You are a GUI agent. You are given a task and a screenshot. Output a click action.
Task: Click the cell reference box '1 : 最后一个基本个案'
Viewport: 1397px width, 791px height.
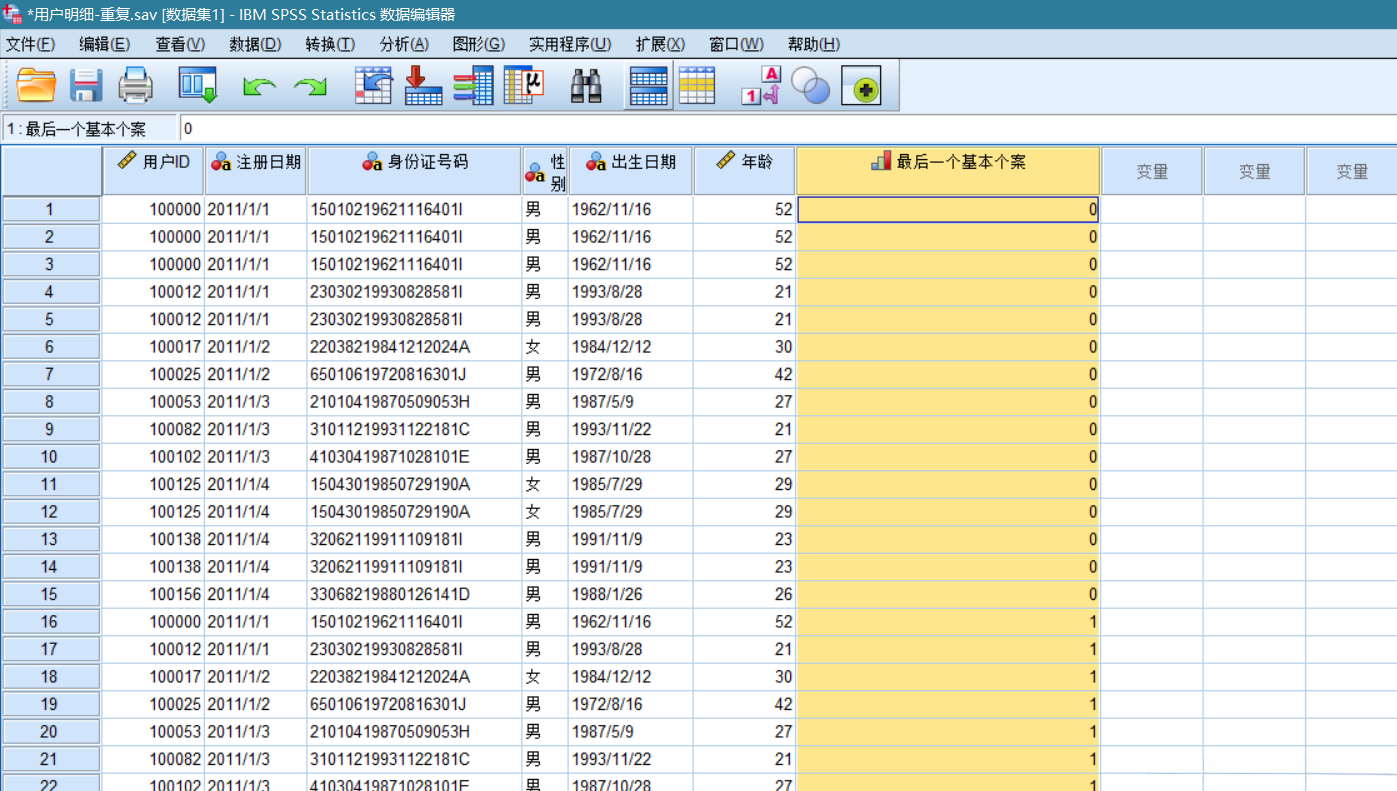click(89, 129)
